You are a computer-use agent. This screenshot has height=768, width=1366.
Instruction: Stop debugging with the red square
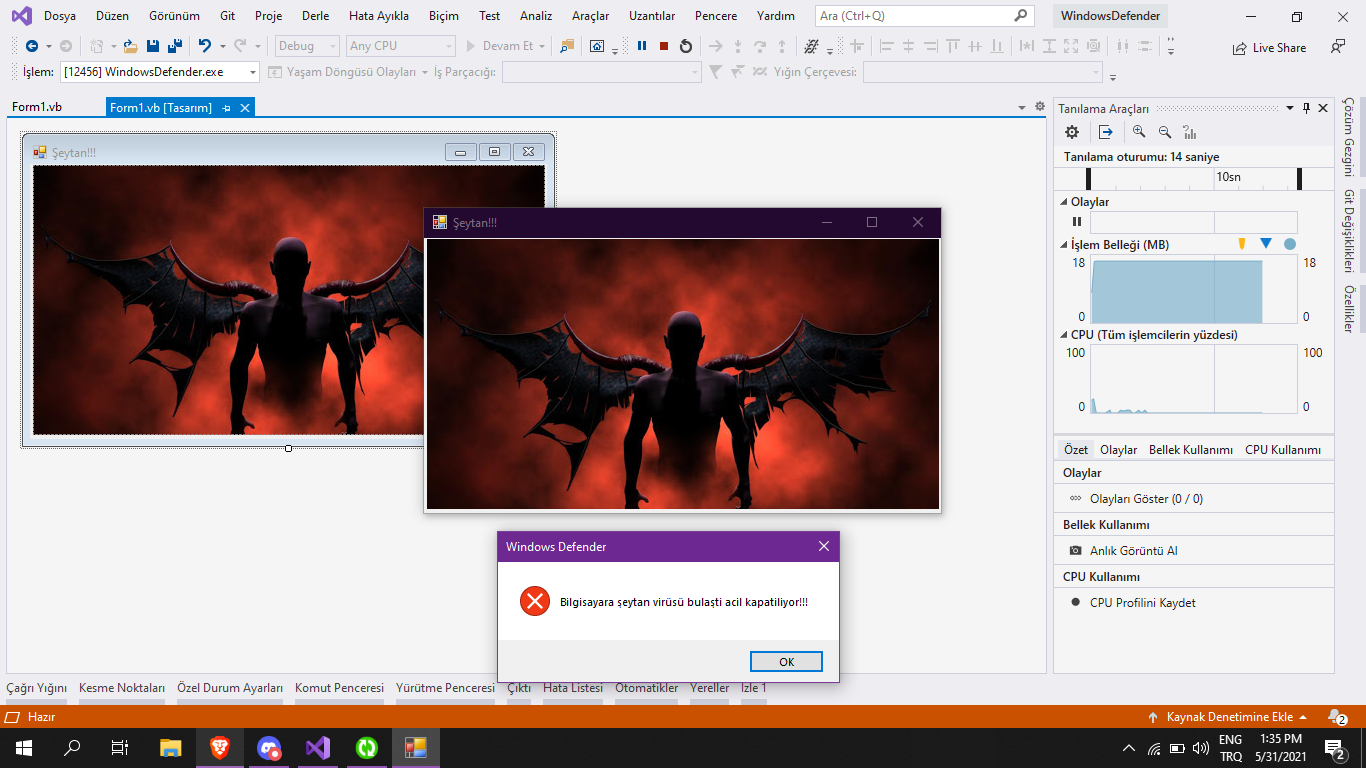point(664,46)
